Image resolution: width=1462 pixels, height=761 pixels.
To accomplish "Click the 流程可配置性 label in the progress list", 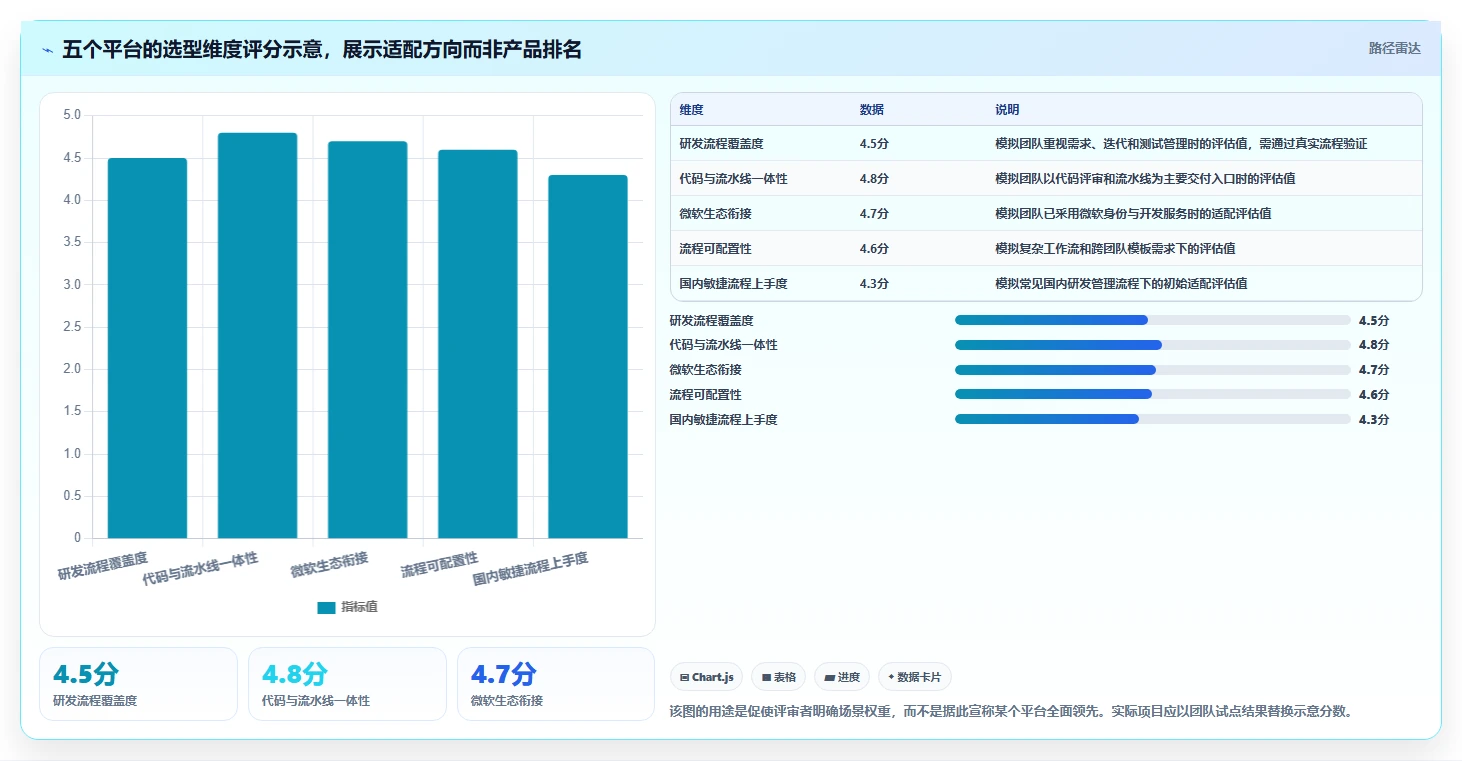I will 706,395.
